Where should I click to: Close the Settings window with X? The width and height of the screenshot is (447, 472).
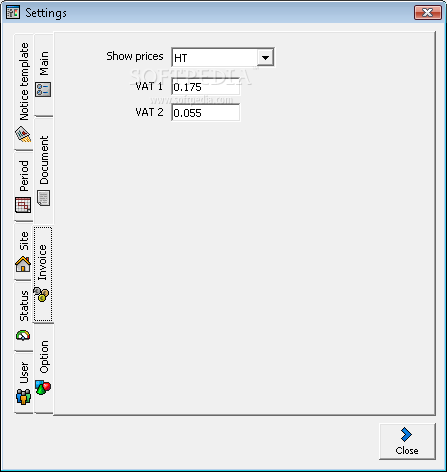(428, 13)
